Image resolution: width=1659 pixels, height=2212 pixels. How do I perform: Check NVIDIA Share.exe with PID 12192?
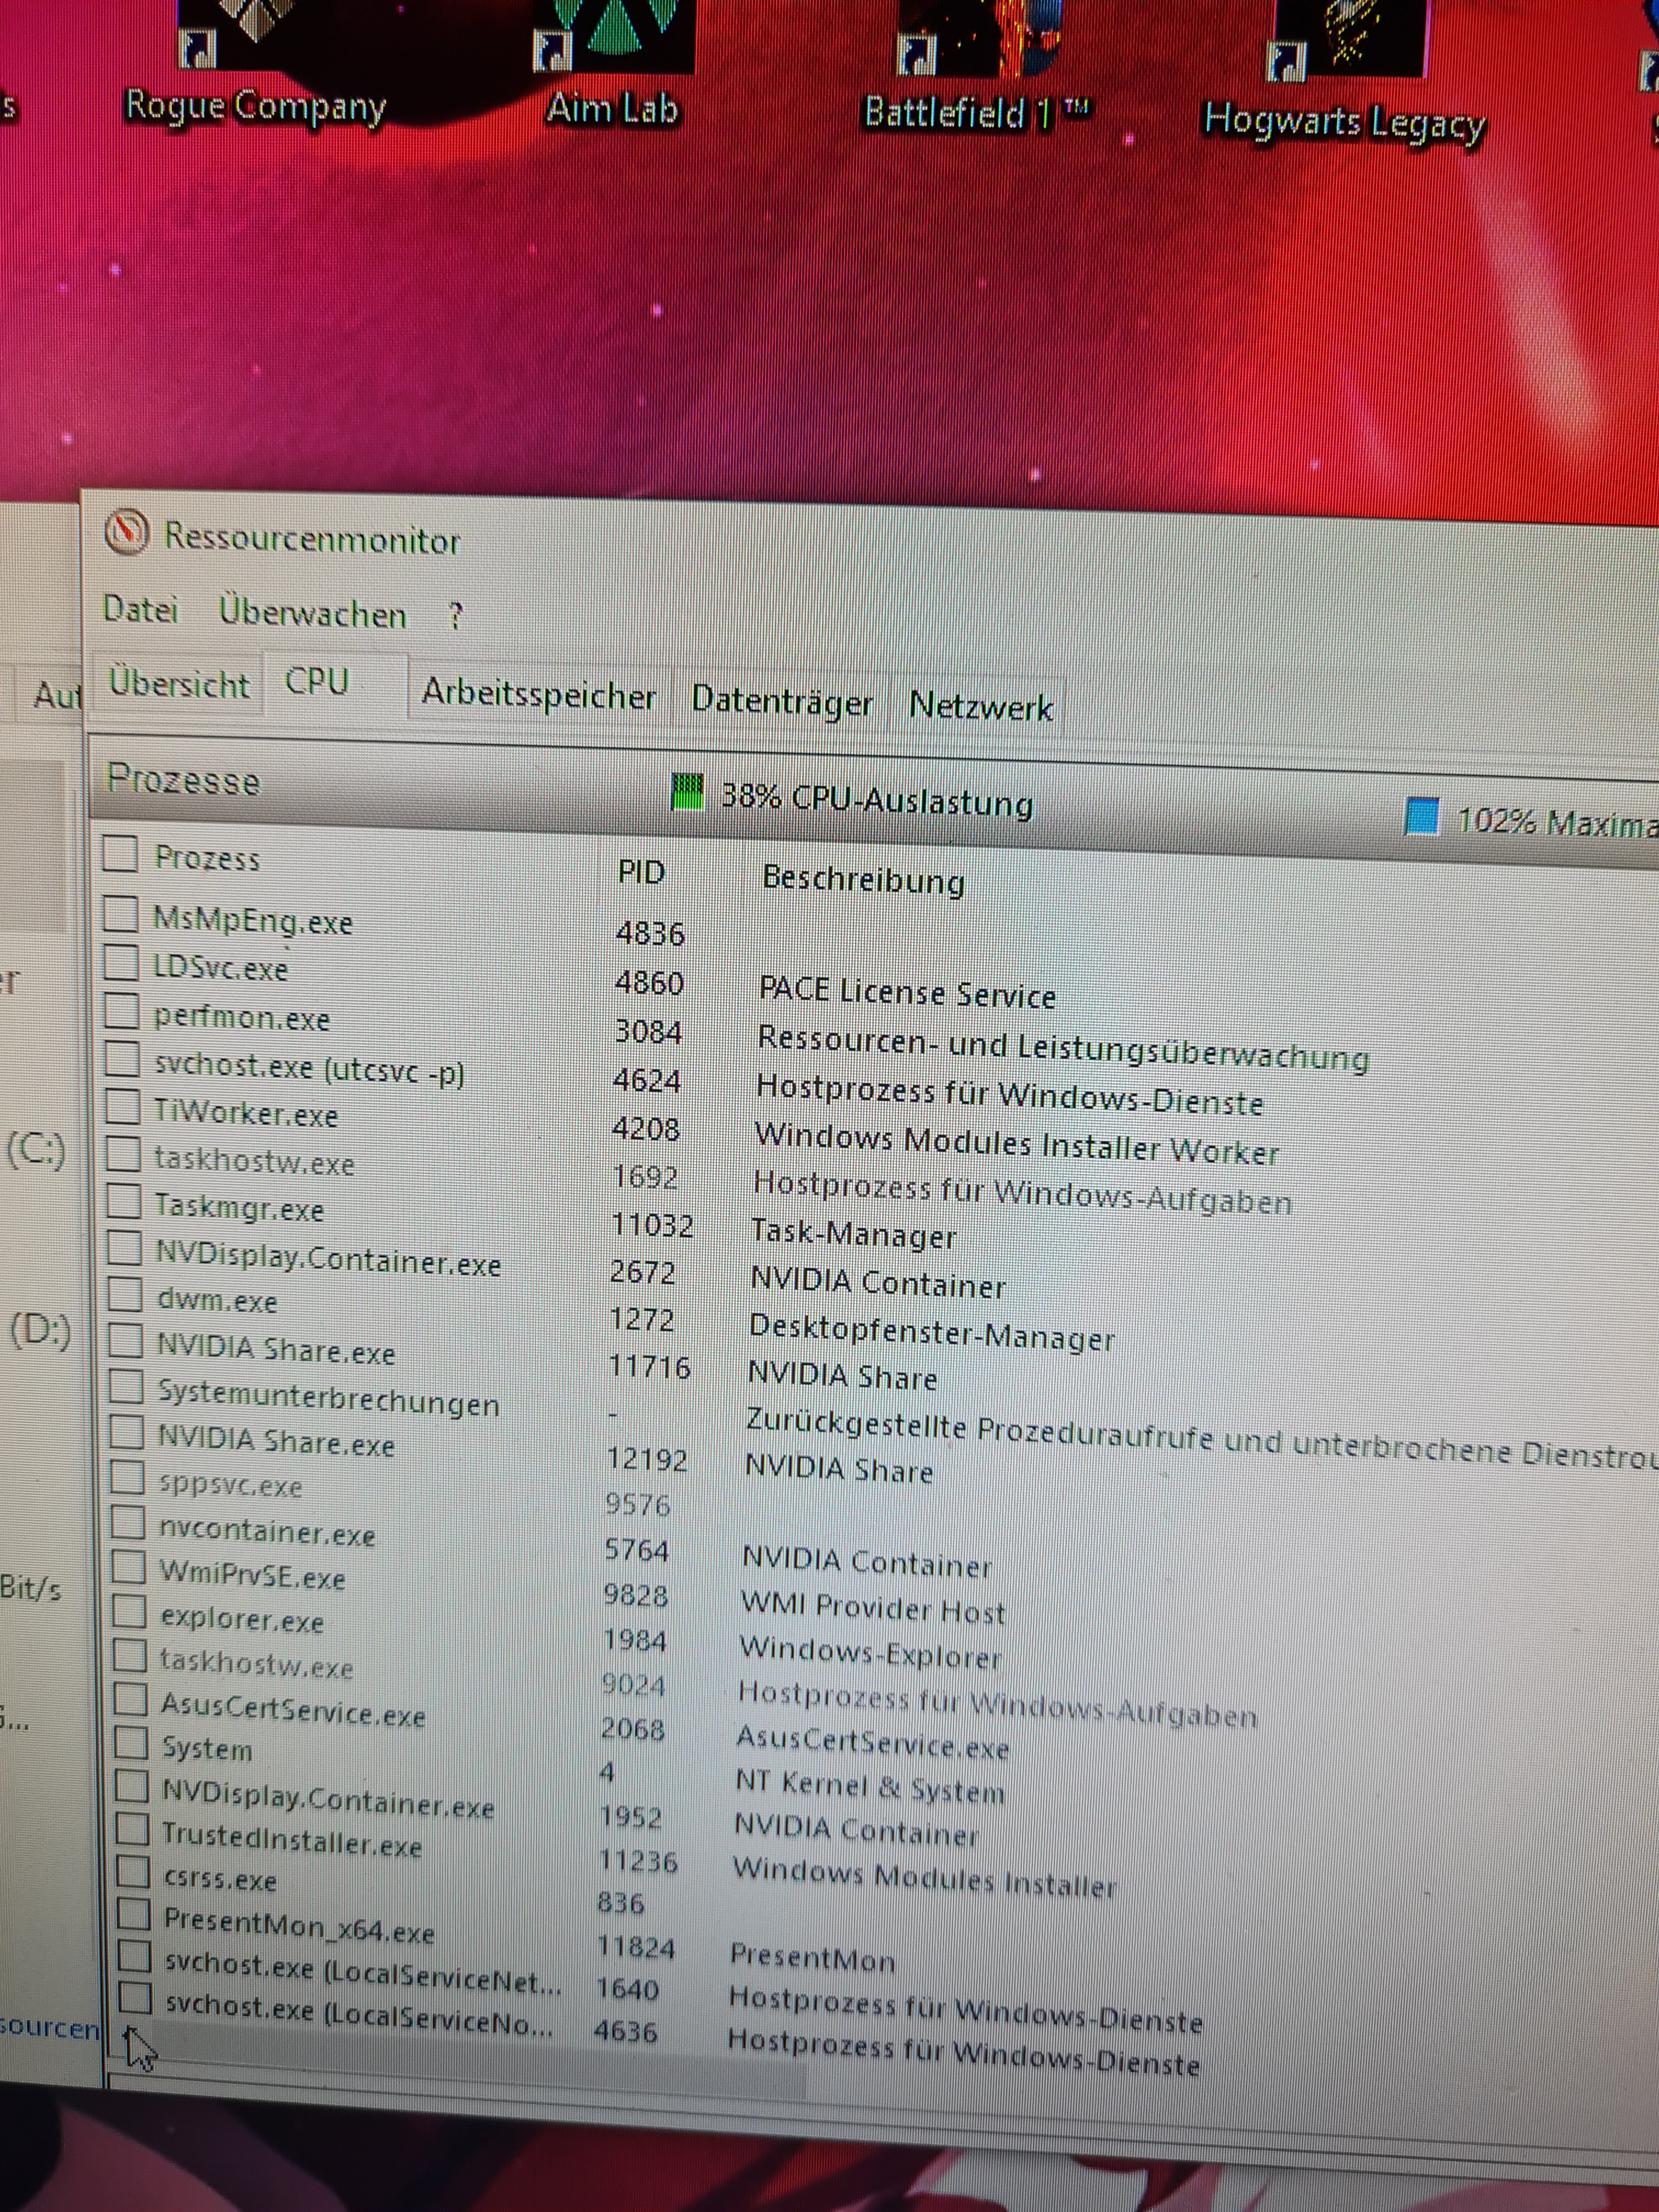pyautogui.click(x=127, y=1432)
